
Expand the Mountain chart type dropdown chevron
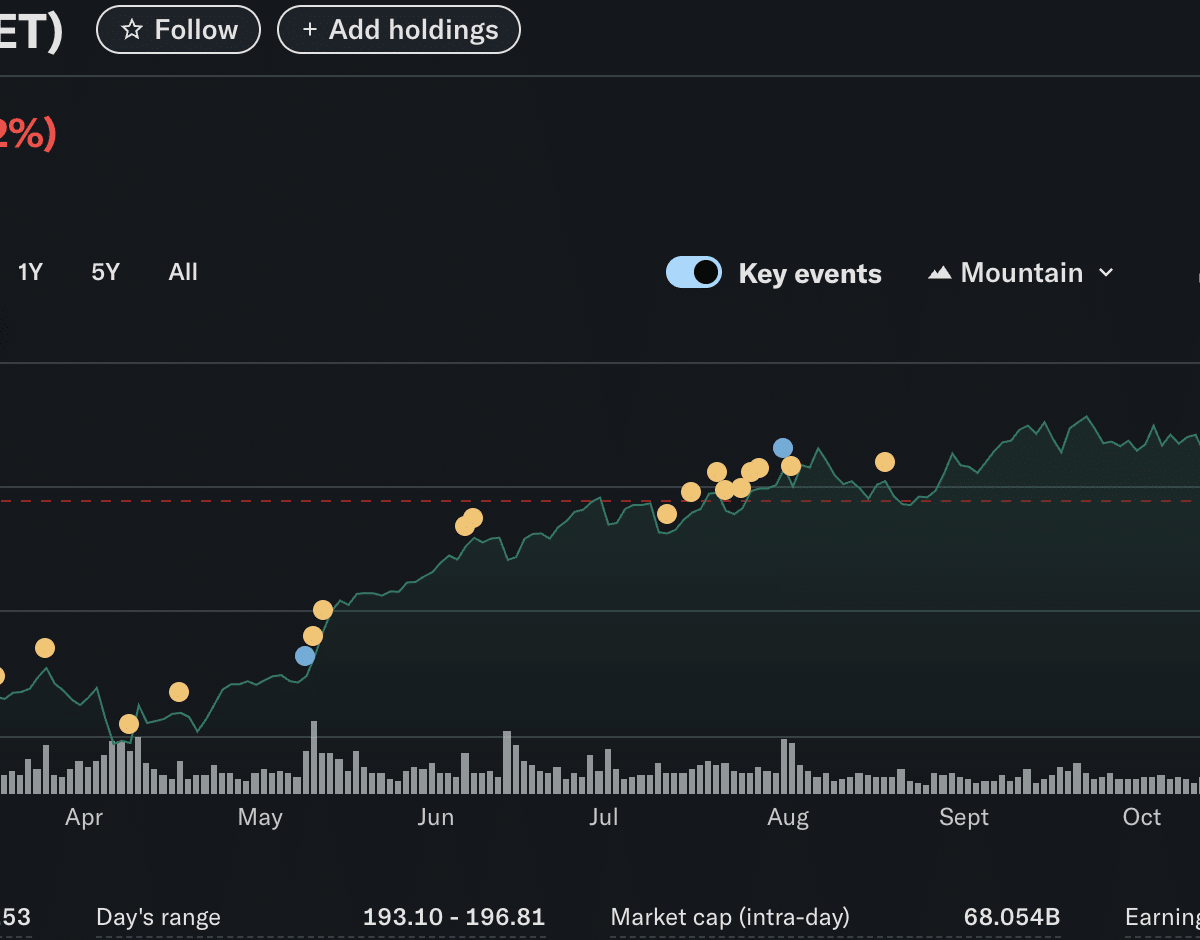1106,273
